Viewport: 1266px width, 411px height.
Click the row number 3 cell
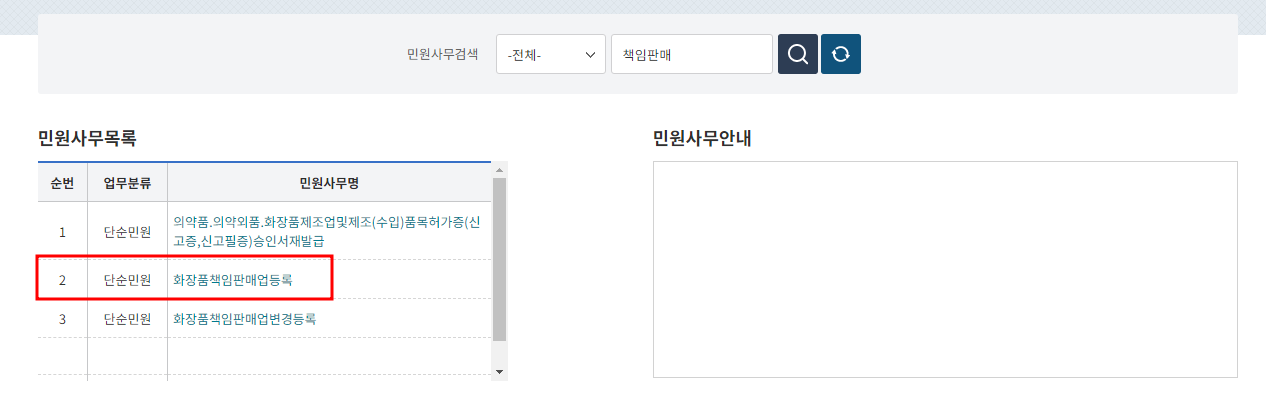click(62, 320)
